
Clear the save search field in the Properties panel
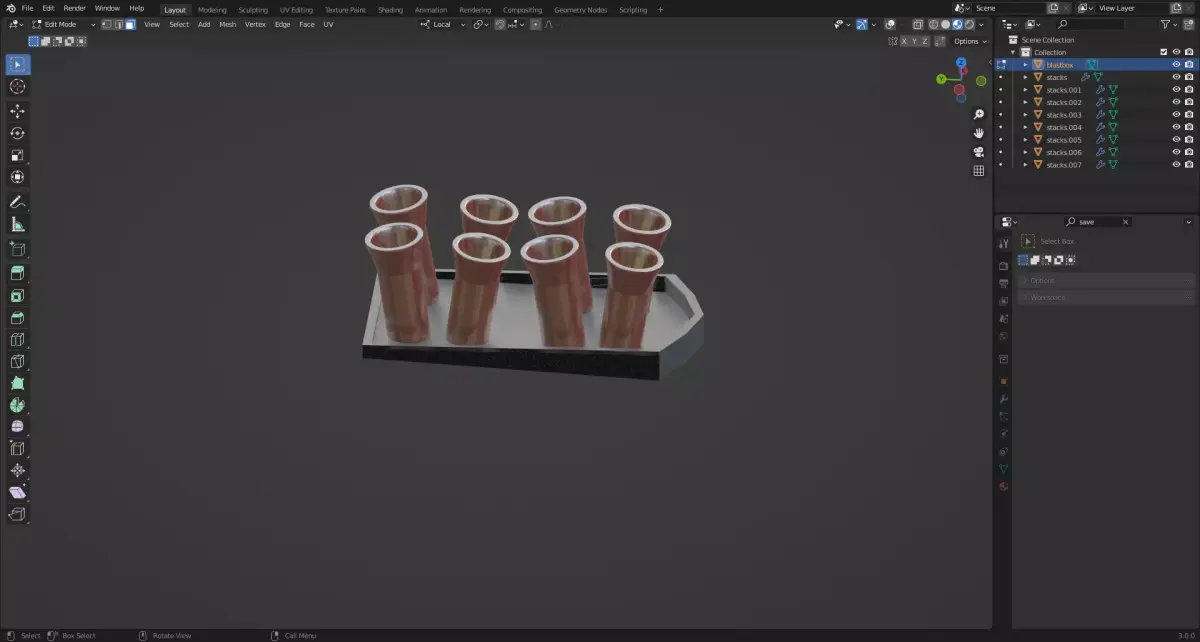(1125, 222)
